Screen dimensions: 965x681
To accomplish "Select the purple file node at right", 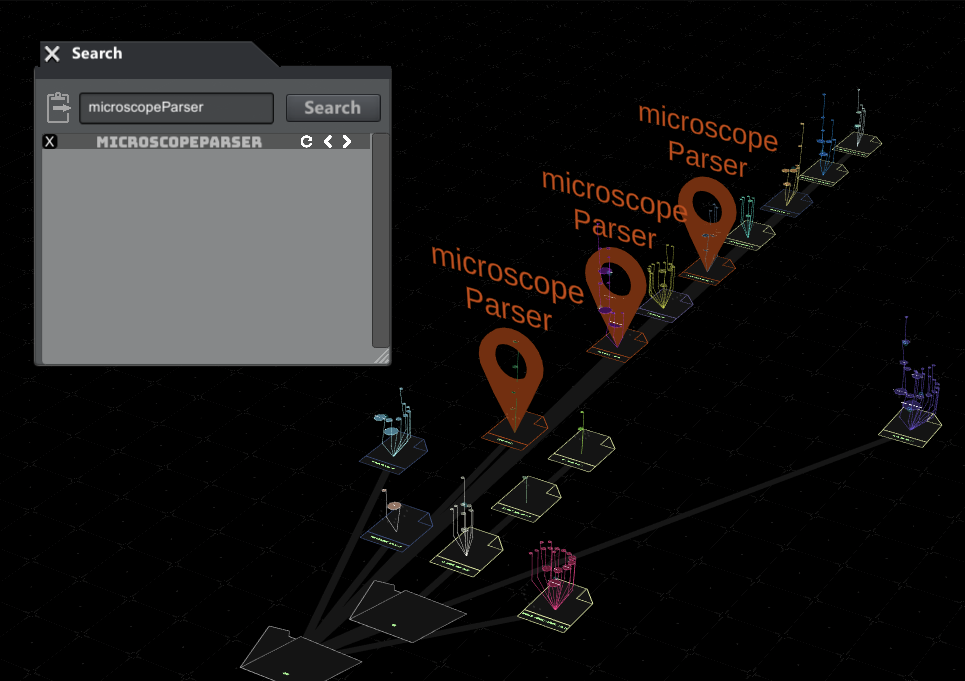I will (x=911, y=427).
